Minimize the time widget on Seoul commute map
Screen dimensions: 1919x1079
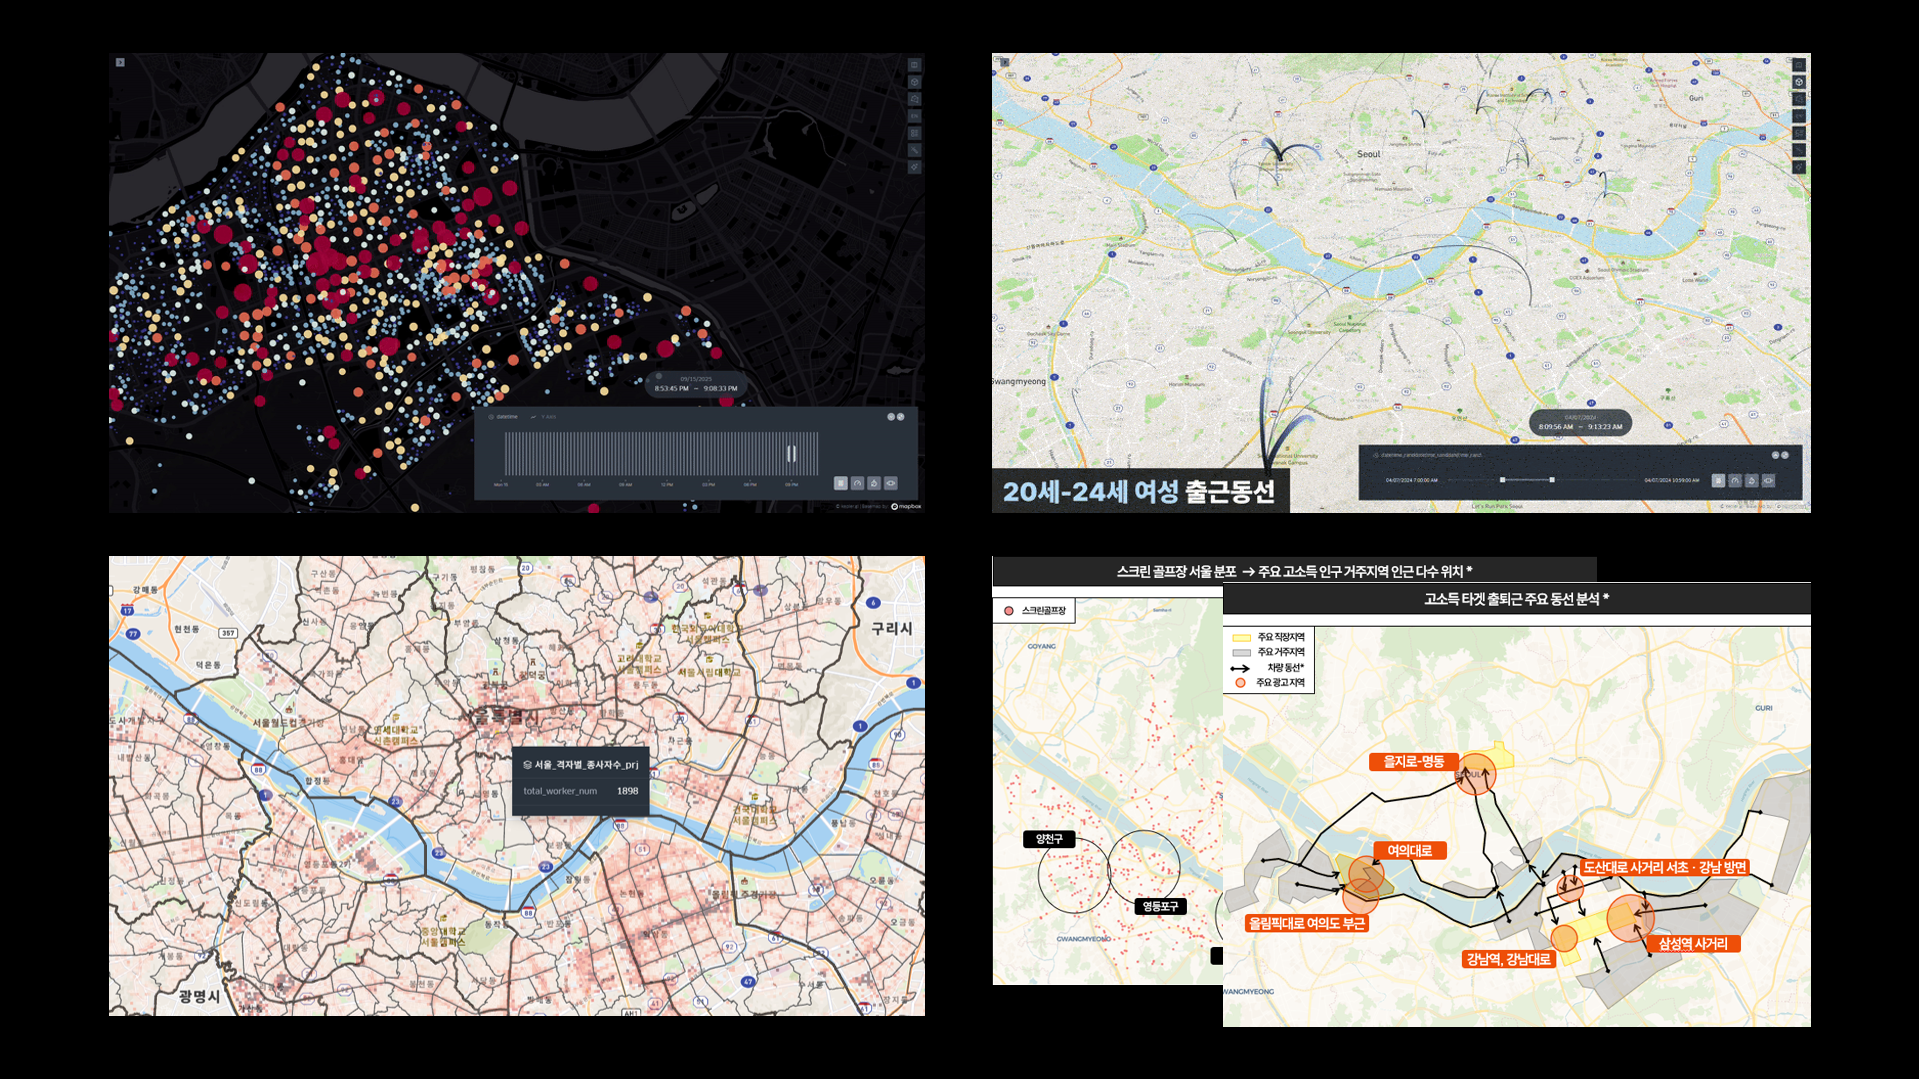tap(1775, 455)
